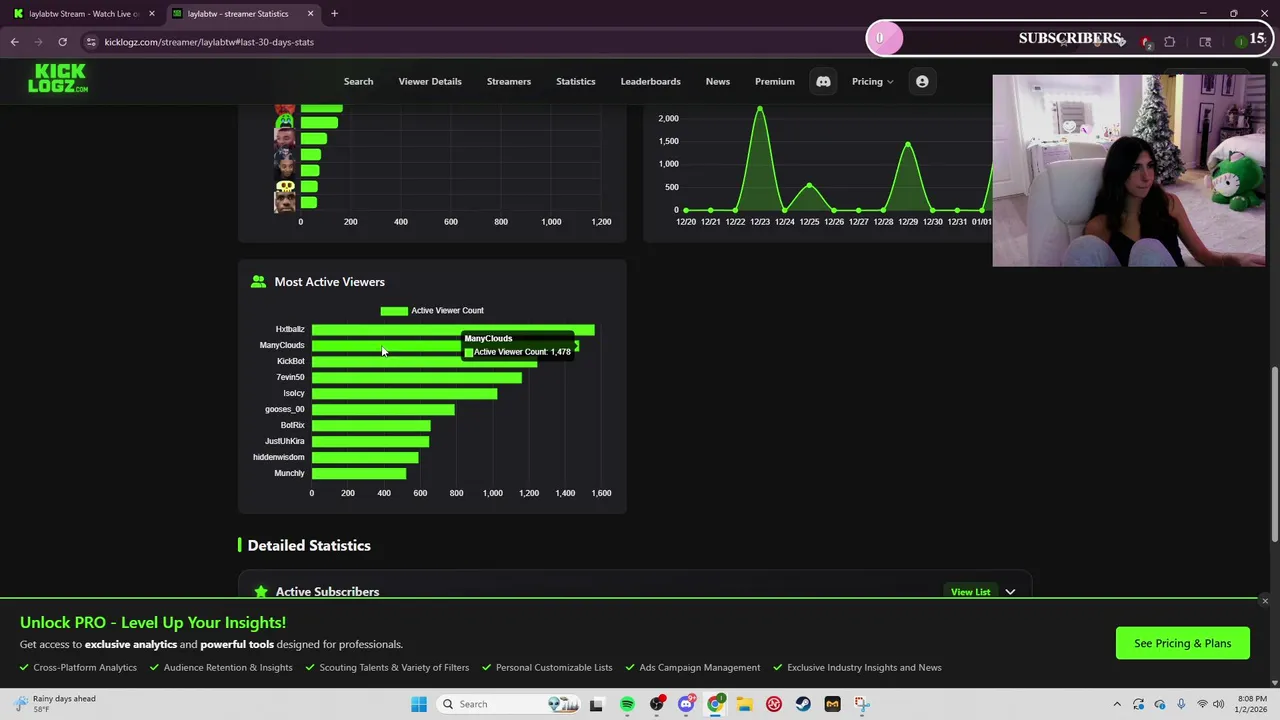Click the 7evin50 bar in chart
Screen dimensions: 1280x720
click(416, 377)
